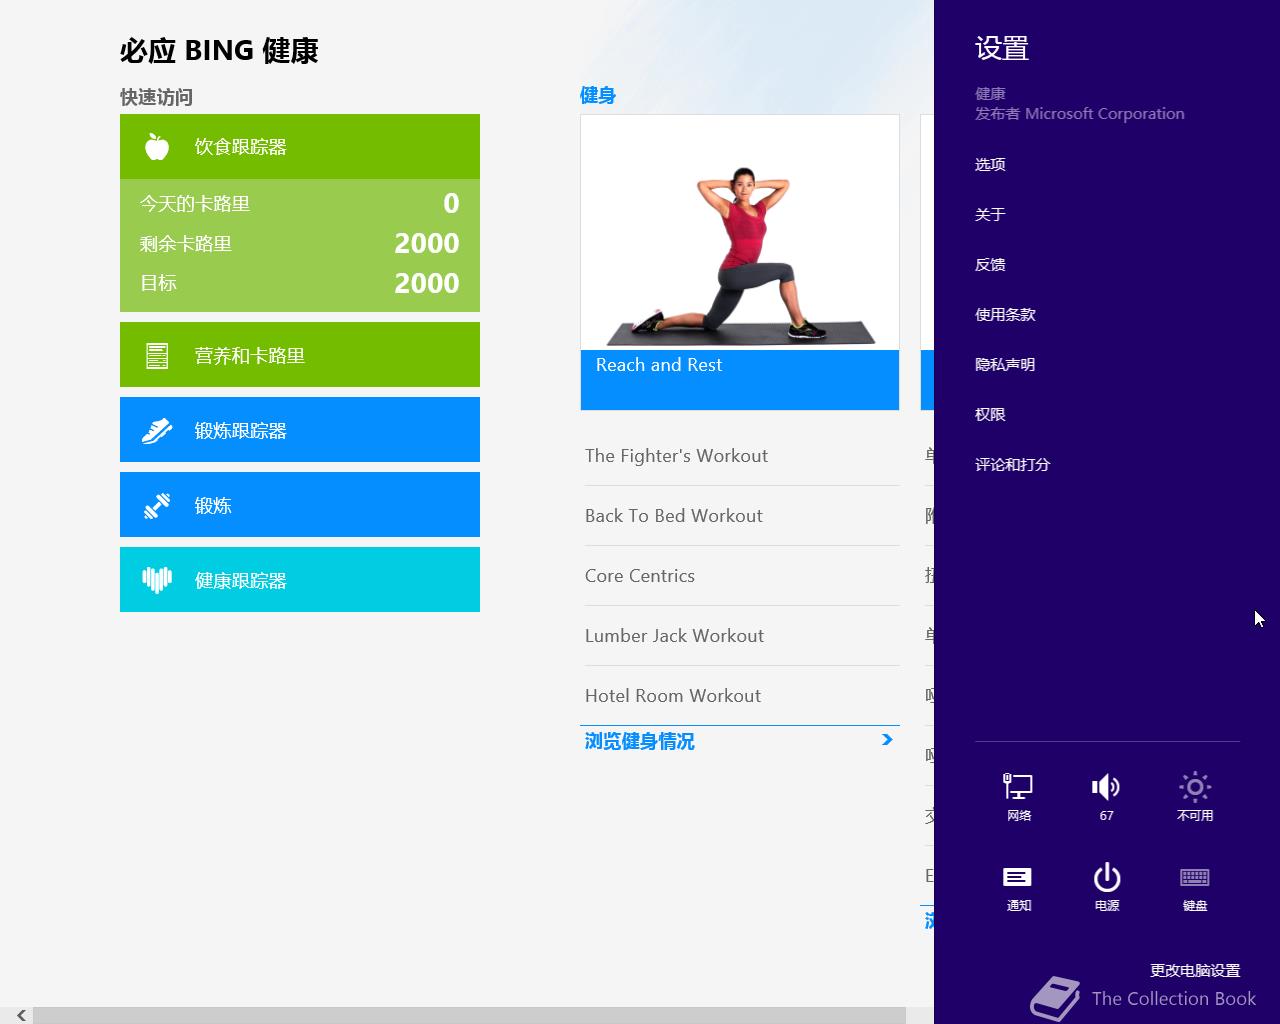Open the 饮食跟踪器 tile
1280x1024 pixels.
[x=300, y=147]
